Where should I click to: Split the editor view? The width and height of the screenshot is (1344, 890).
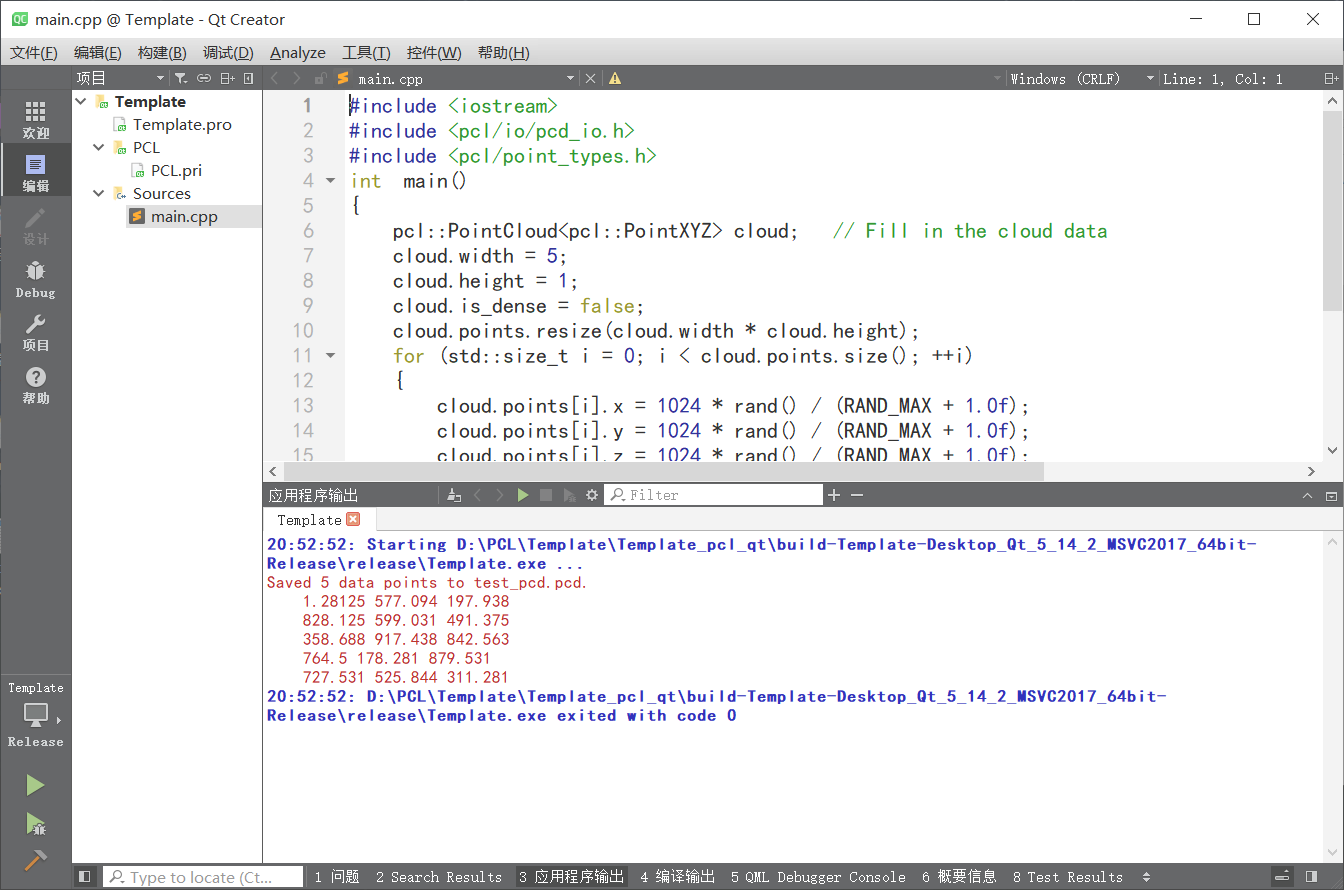1331,78
